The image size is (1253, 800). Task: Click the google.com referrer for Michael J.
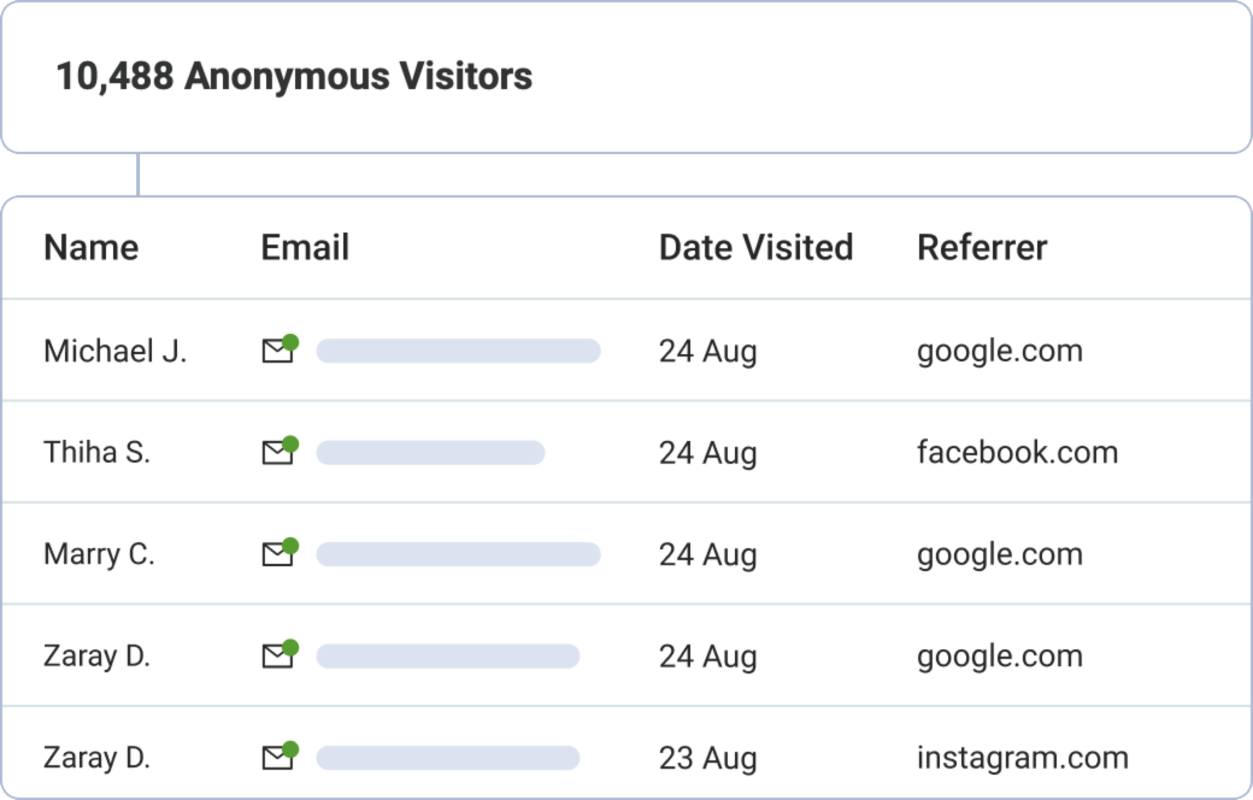pos(999,351)
